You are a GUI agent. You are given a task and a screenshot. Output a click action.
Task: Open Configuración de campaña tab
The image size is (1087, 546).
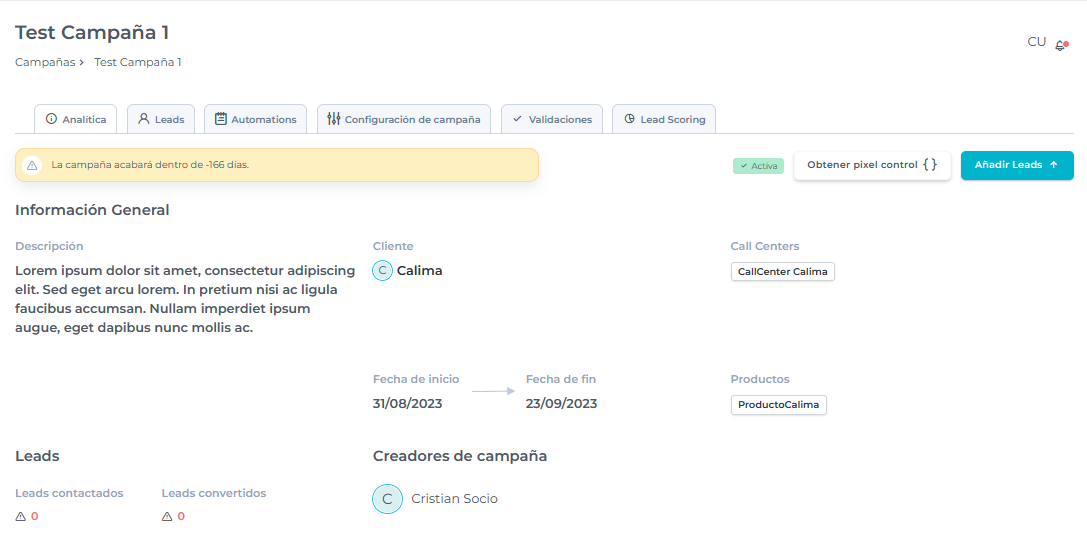coord(404,119)
